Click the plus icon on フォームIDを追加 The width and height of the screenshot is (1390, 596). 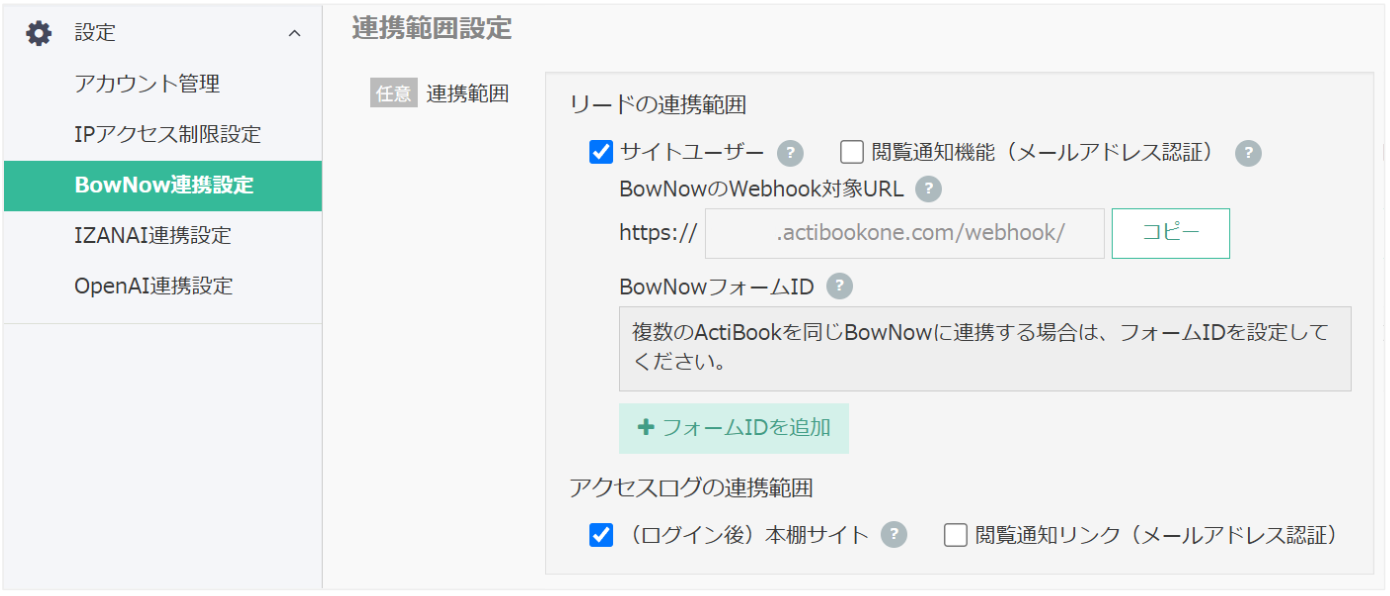[646, 427]
